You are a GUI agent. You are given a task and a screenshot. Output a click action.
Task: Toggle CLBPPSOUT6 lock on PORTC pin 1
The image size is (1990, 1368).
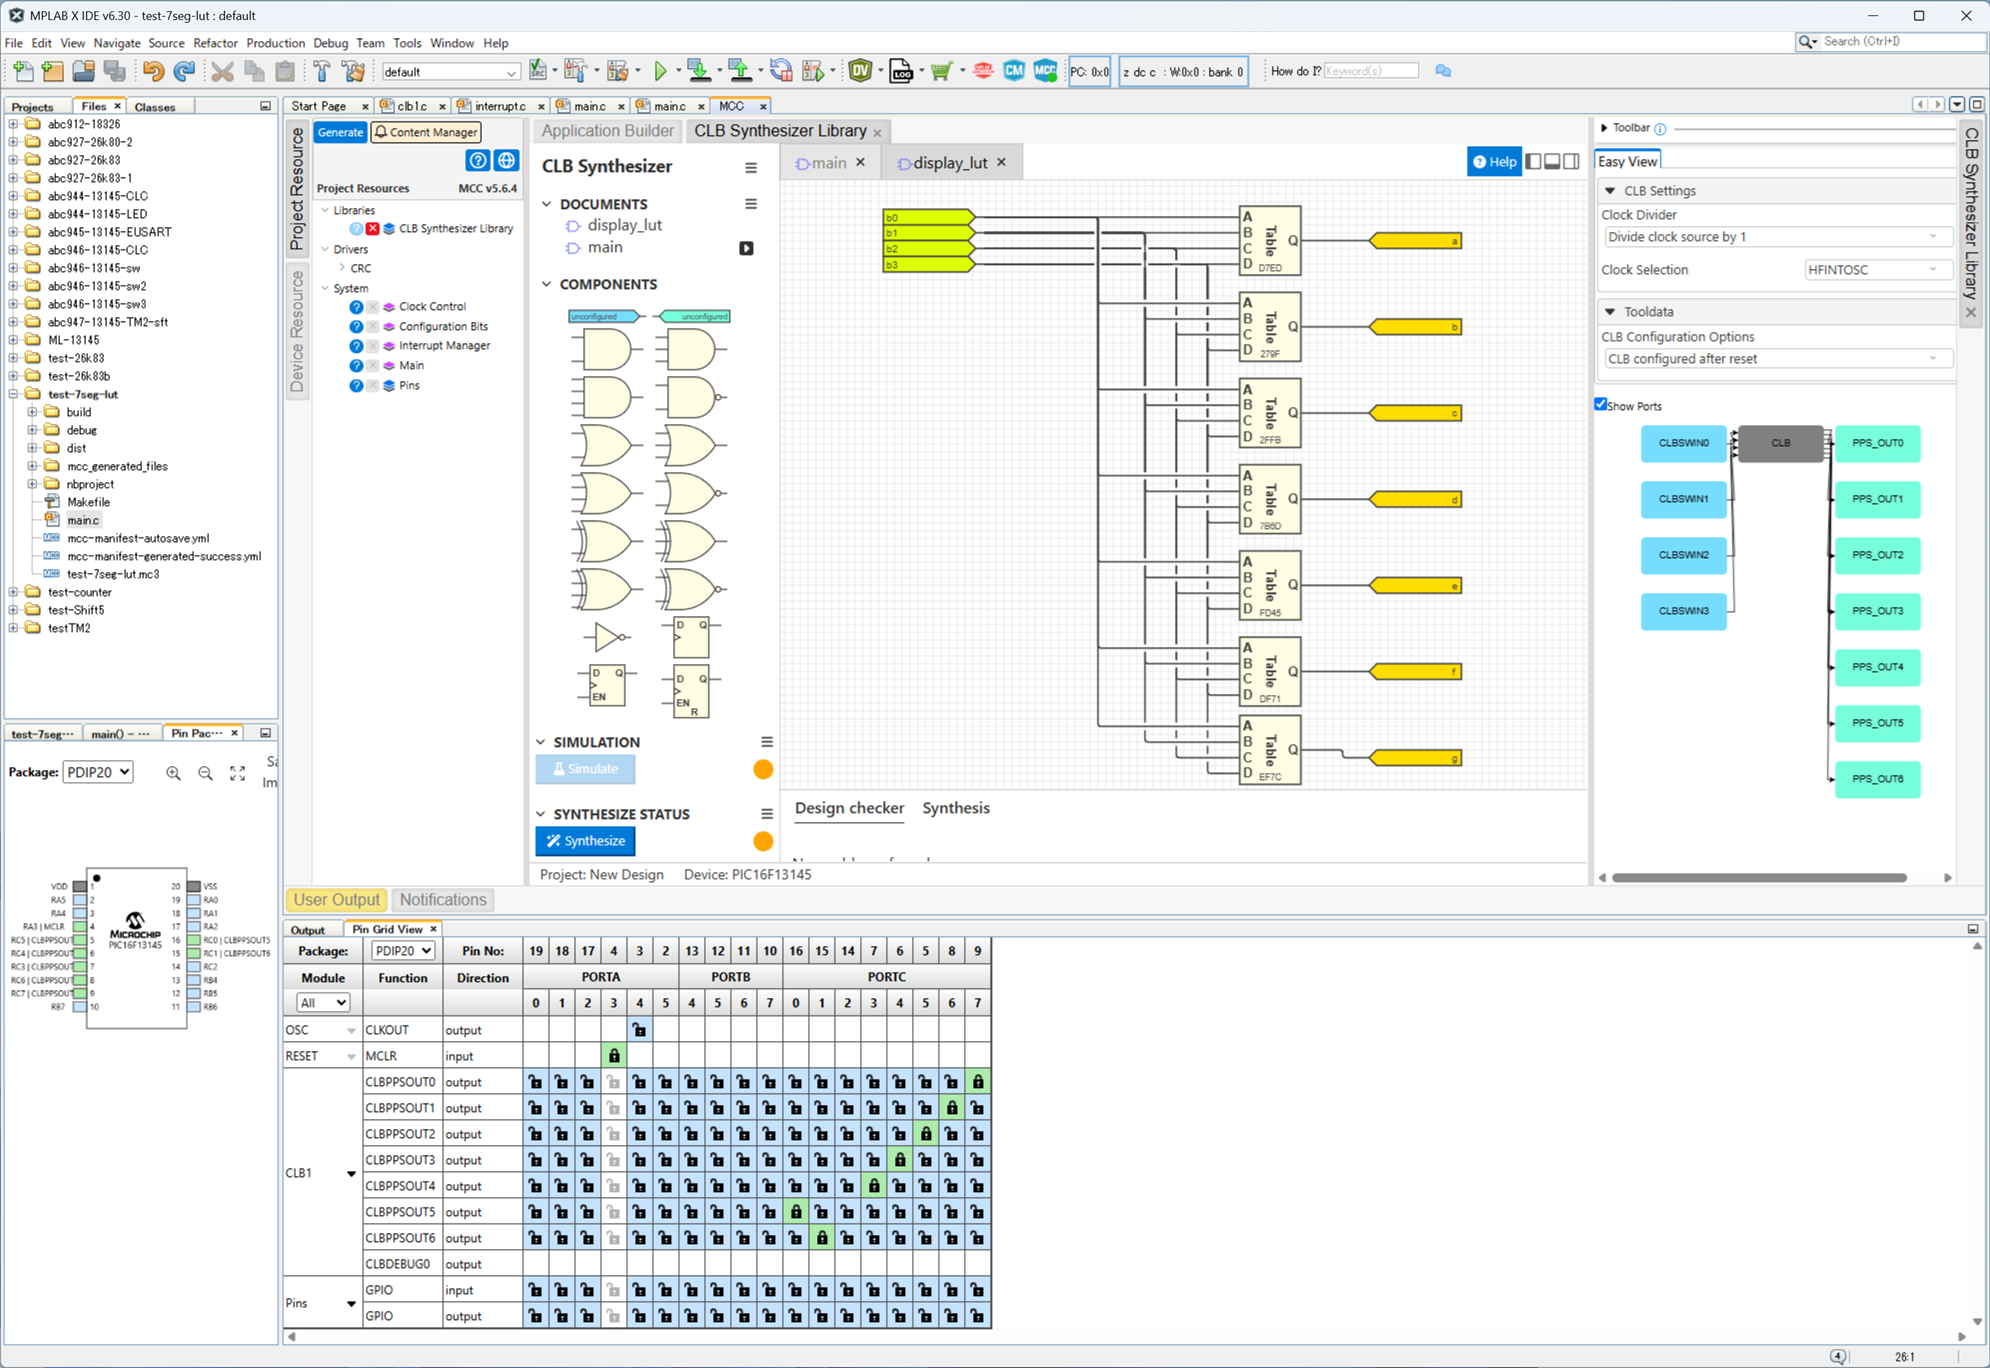[x=822, y=1238]
